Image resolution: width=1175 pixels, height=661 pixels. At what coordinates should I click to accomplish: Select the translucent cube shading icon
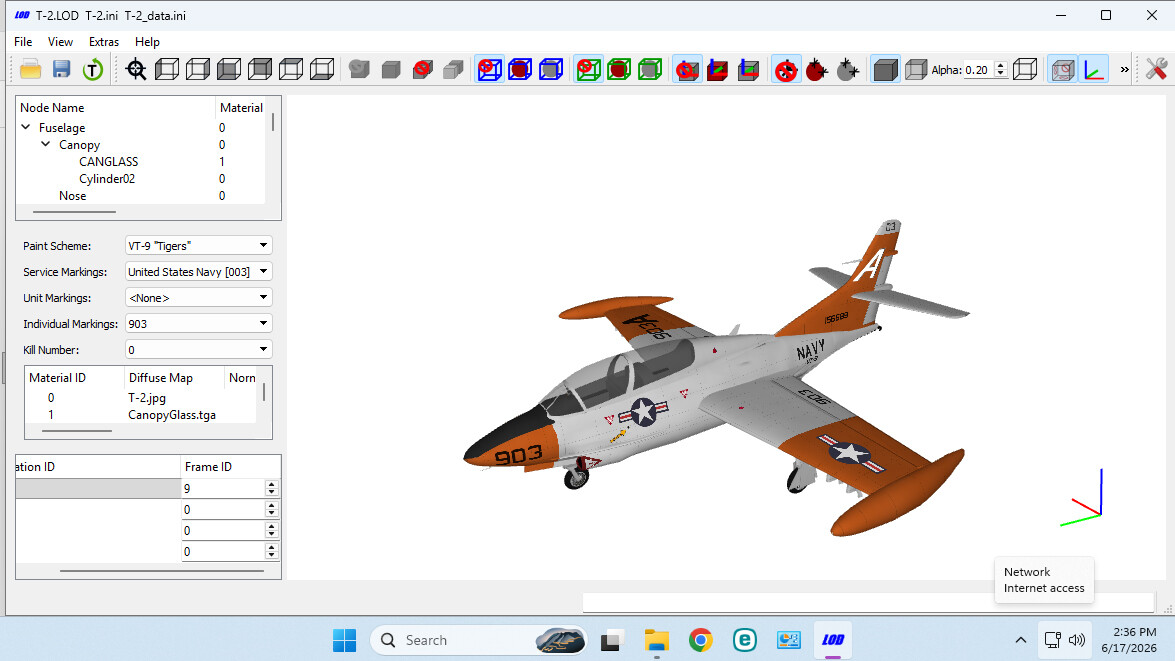(x=916, y=70)
